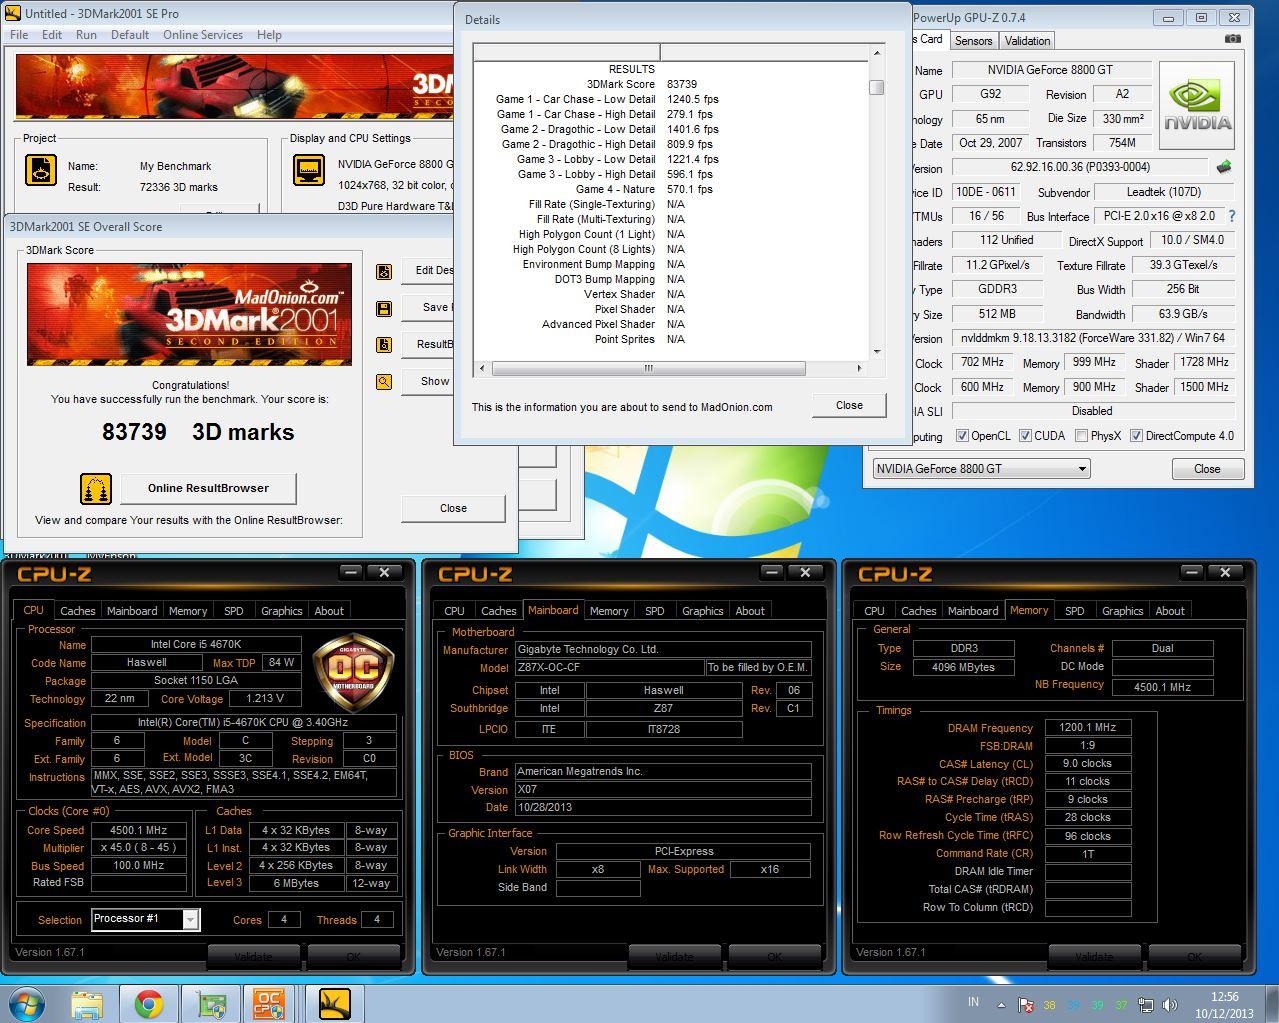The image size is (1279, 1023).
Task: Click Close button in Details dialog
Action: [849, 405]
